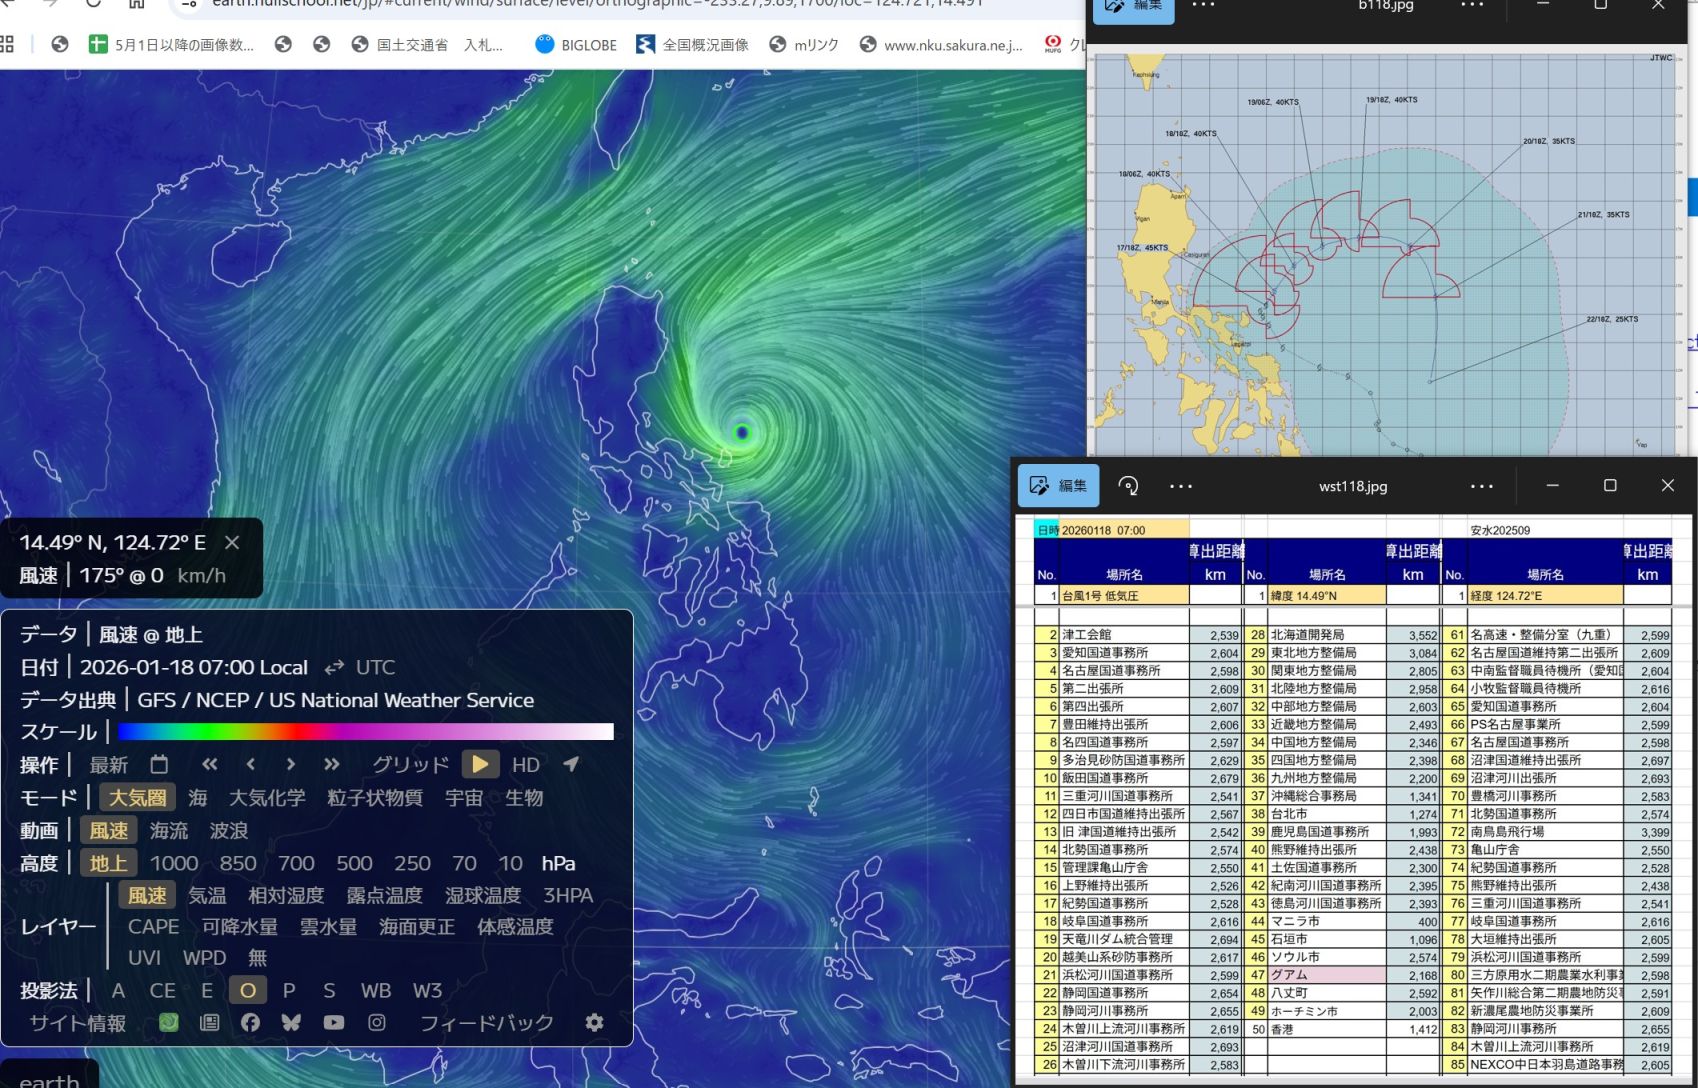The height and width of the screenshot is (1088, 1698).
Task: Open the settings gear in earth panel
Action: (594, 1022)
